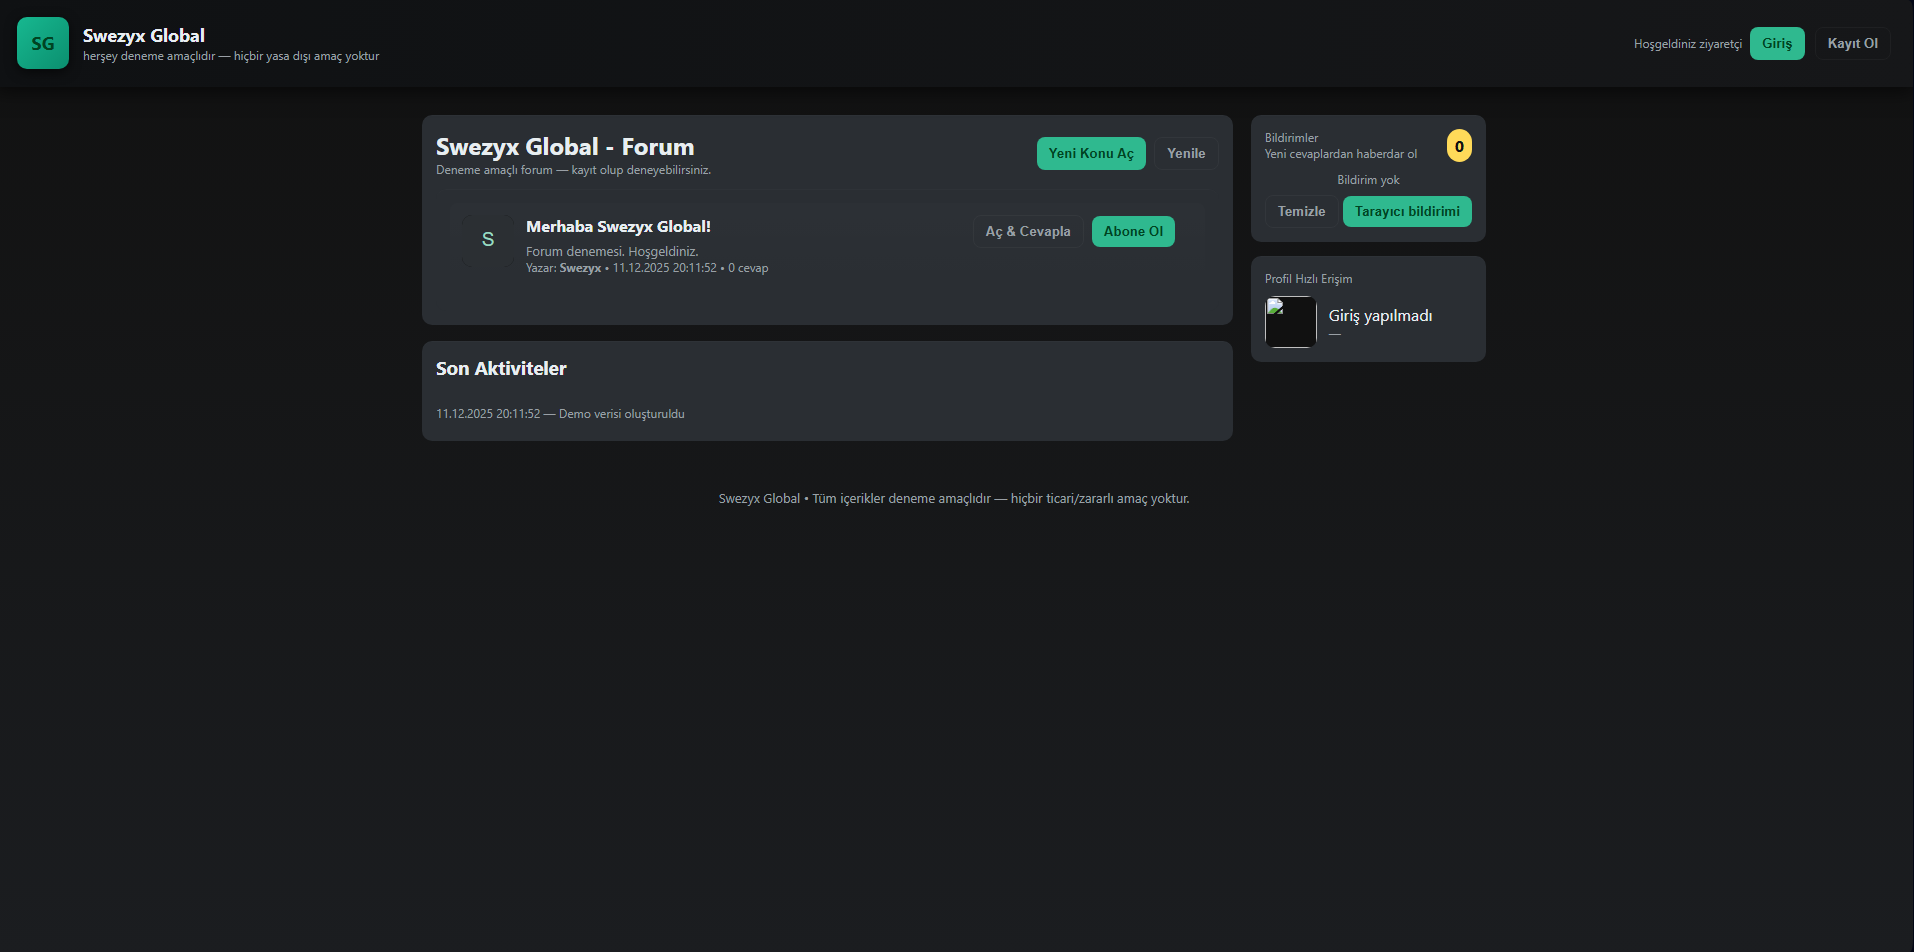Open the Merhaba Swezyx Global! thread title
Viewport: 1914px width, 952px height.
618,227
